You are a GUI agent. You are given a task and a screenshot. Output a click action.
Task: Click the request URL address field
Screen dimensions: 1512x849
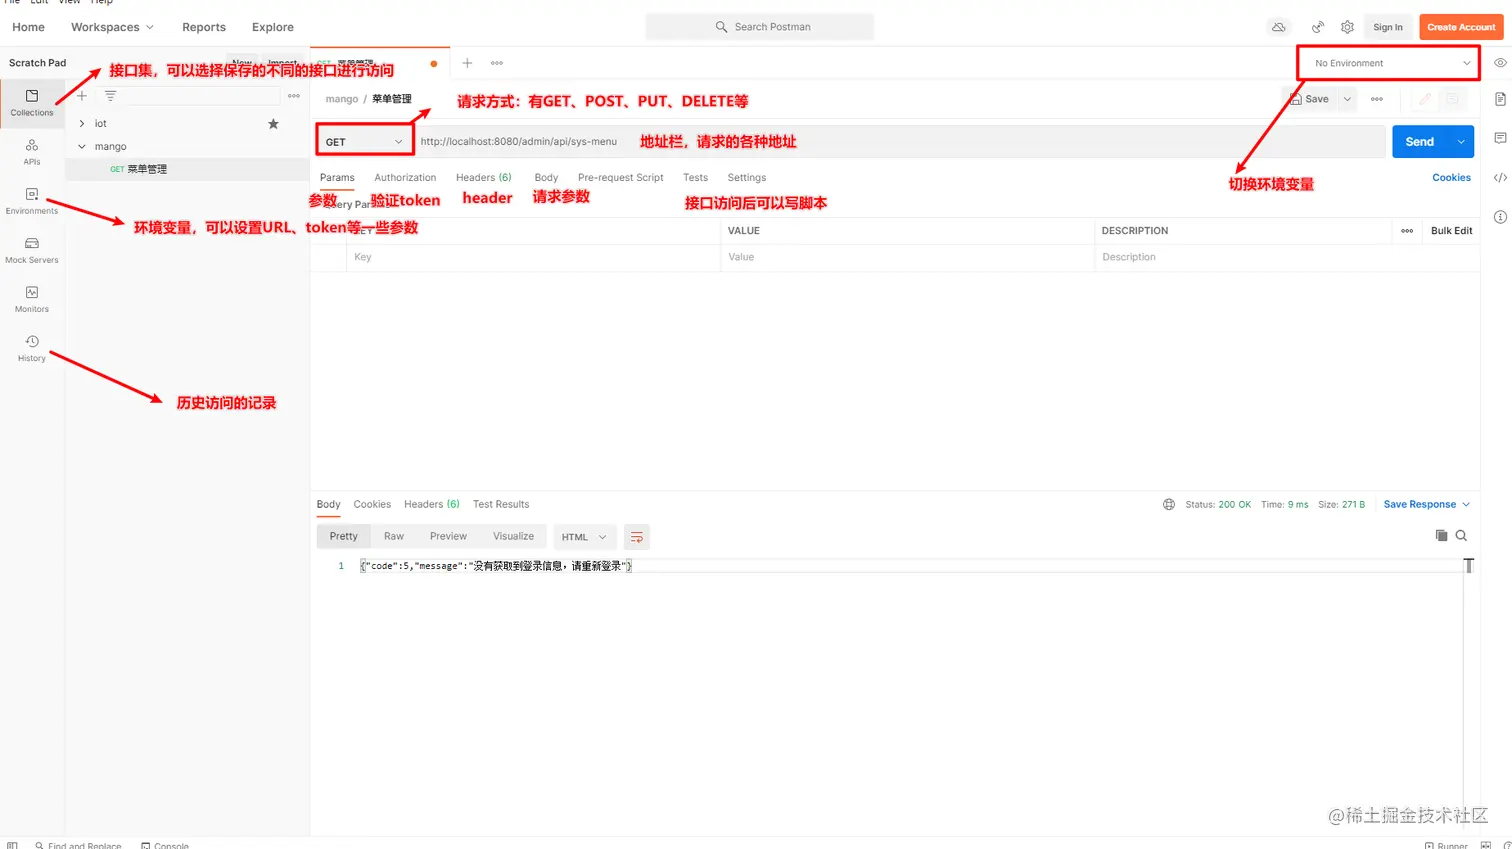(900, 142)
